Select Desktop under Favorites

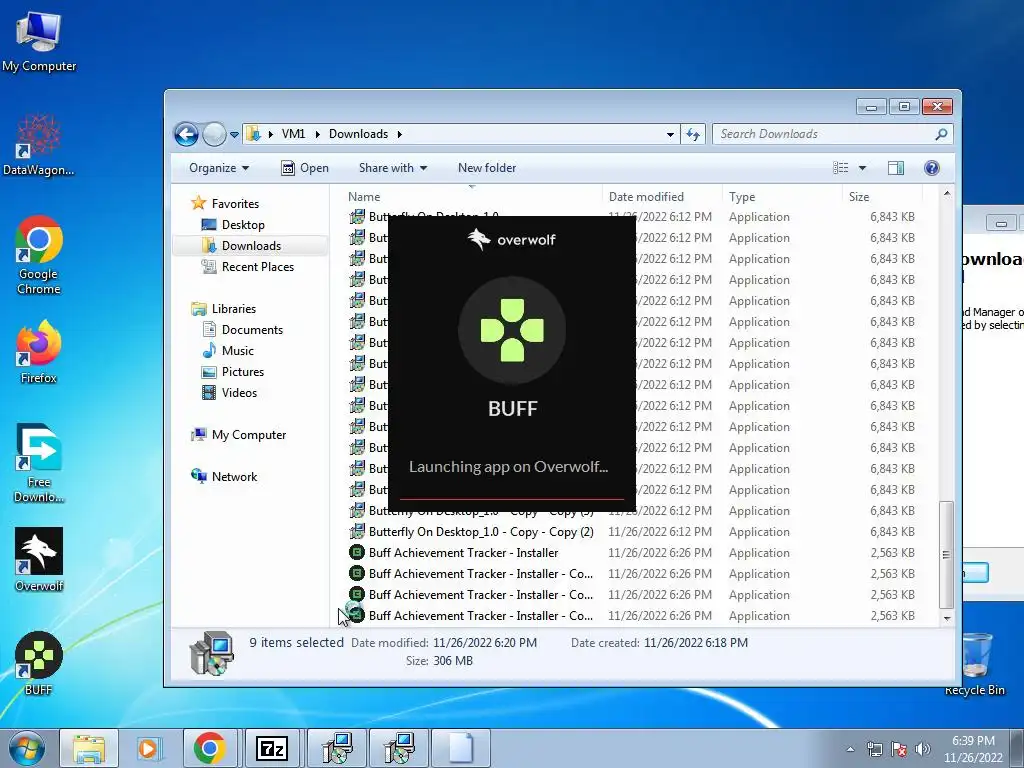pos(233,225)
